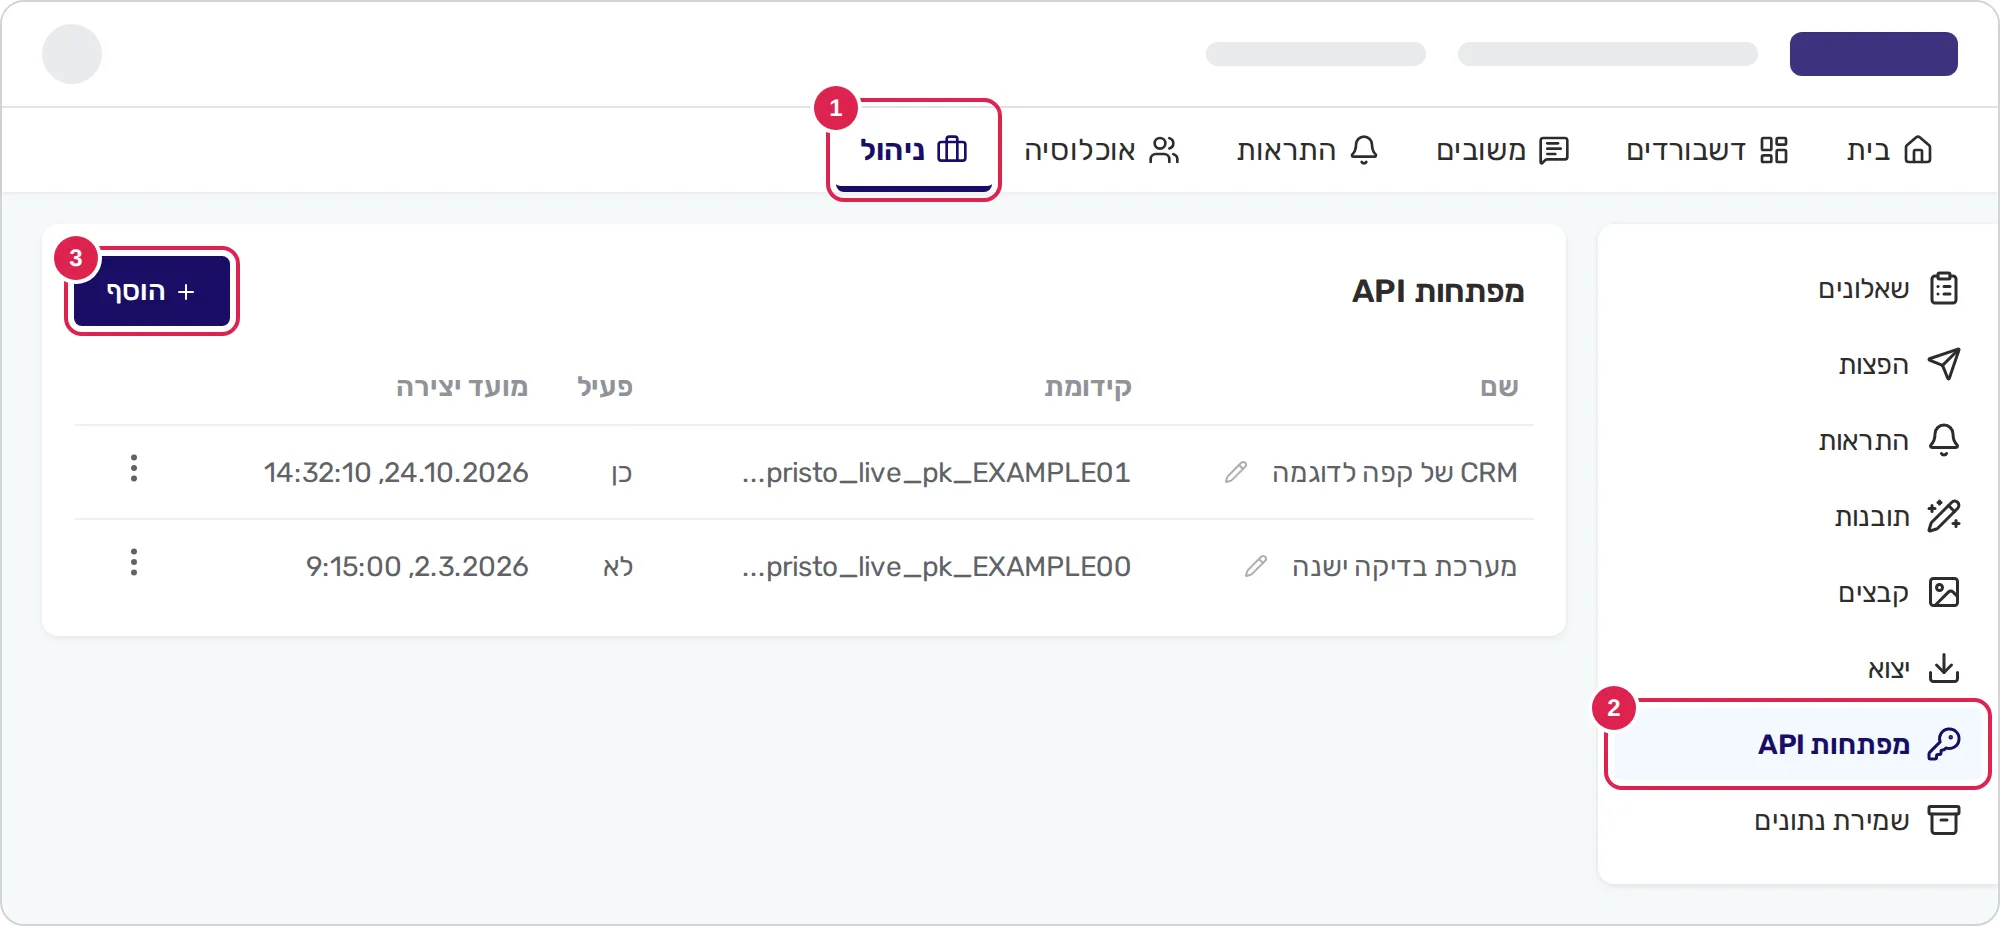The image size is (2000, 926).
Task: Click the round avatar in top header
Action: [72, 54]
